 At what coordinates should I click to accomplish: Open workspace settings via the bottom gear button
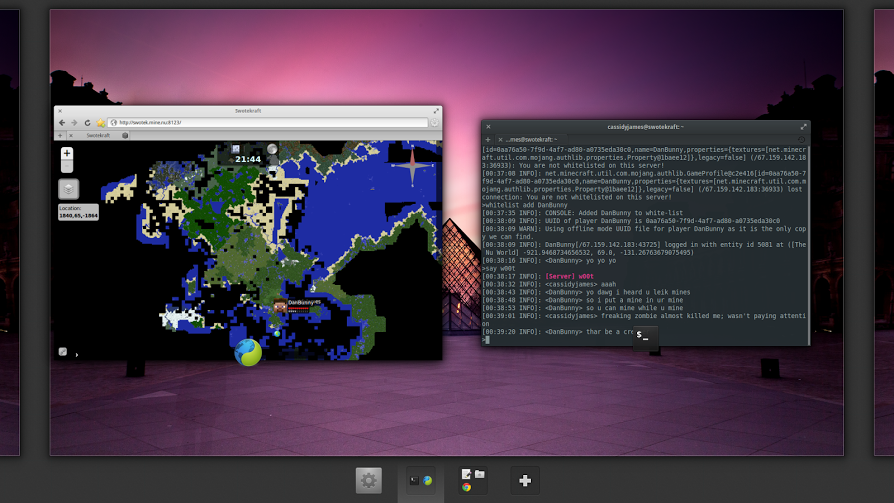368,481
